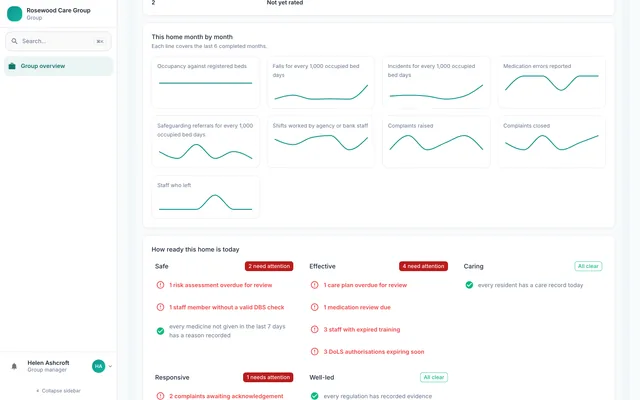The image size is (640, 400).
Task: Open Shifts worked by agency or bank staff chart
Action: click(x=321, y=142)
